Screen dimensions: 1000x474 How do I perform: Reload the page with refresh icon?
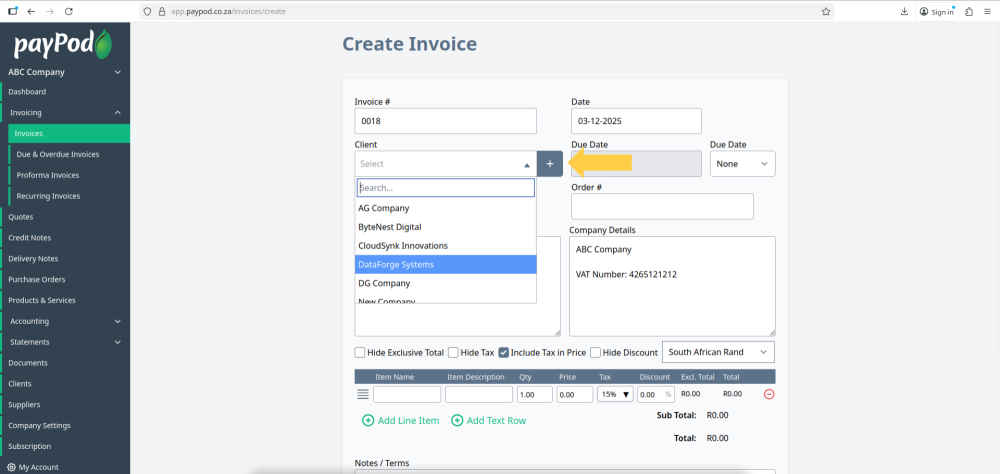pyautogui.click(x=69, y=11)
